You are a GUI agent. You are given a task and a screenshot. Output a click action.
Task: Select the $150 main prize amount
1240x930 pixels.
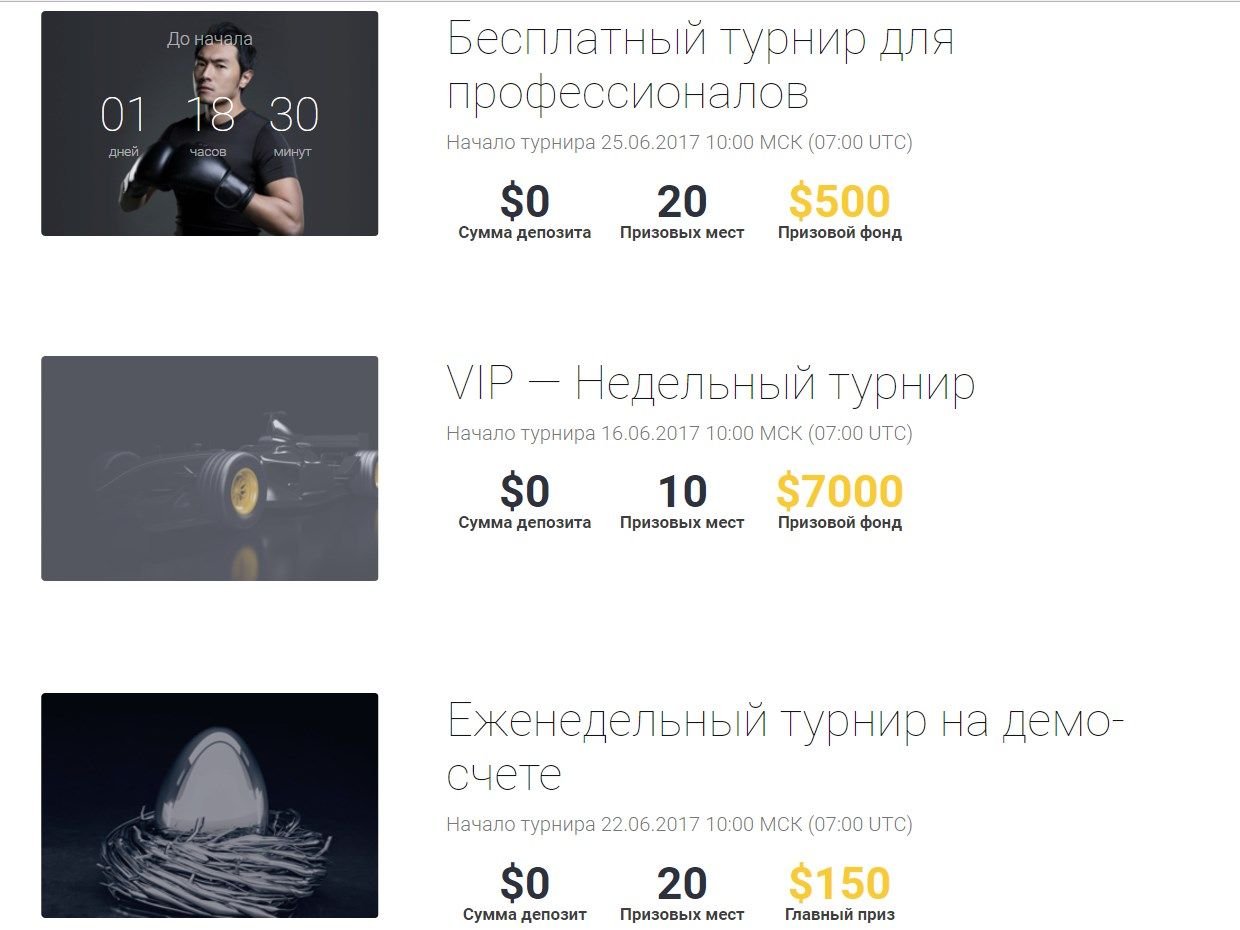pyautogui.click(x=839, y=884)
